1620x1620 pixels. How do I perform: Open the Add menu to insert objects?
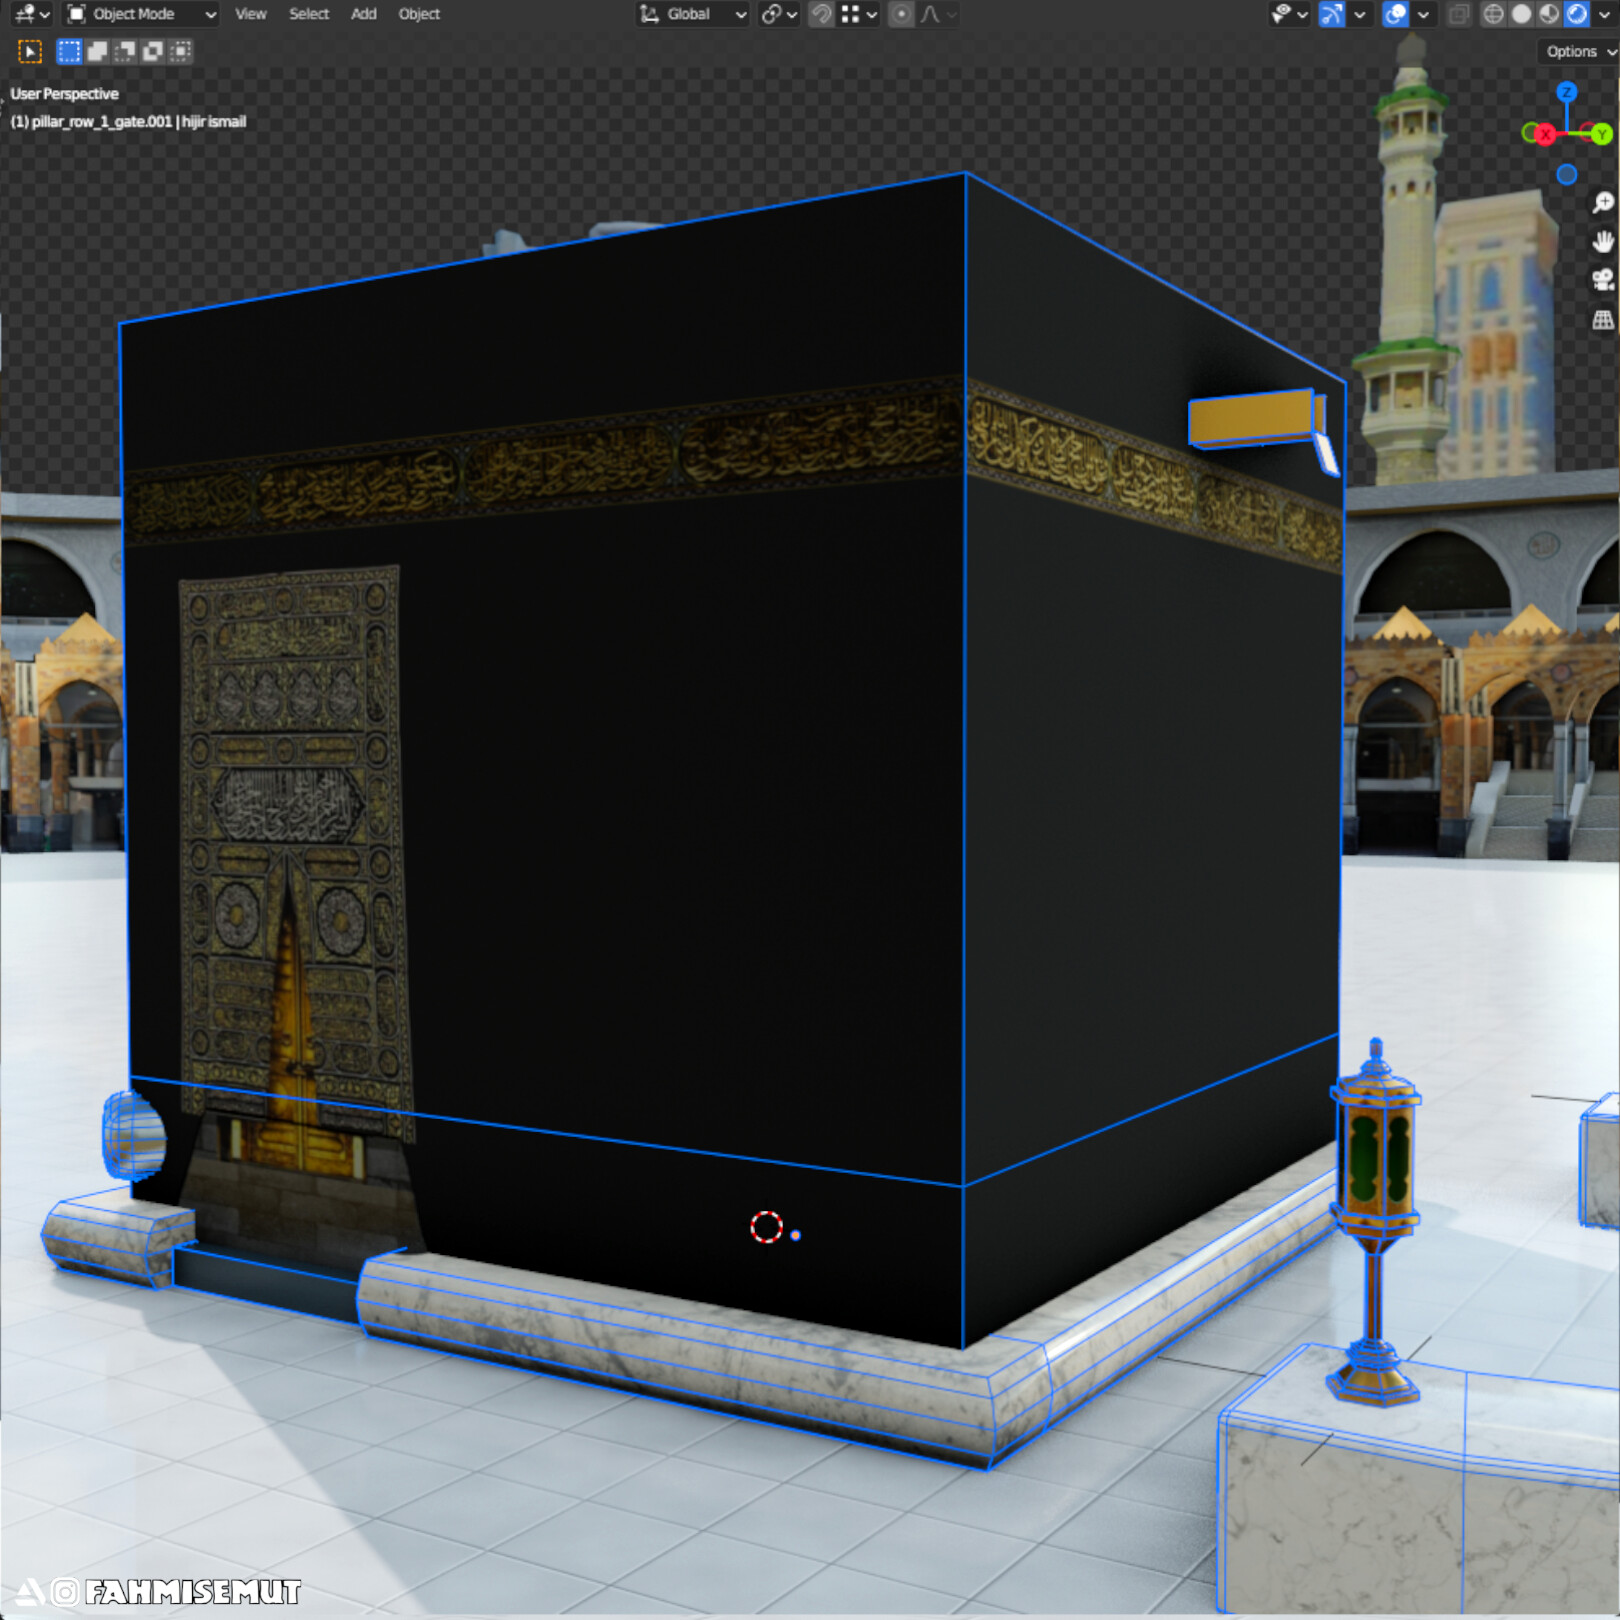[363, 14]
